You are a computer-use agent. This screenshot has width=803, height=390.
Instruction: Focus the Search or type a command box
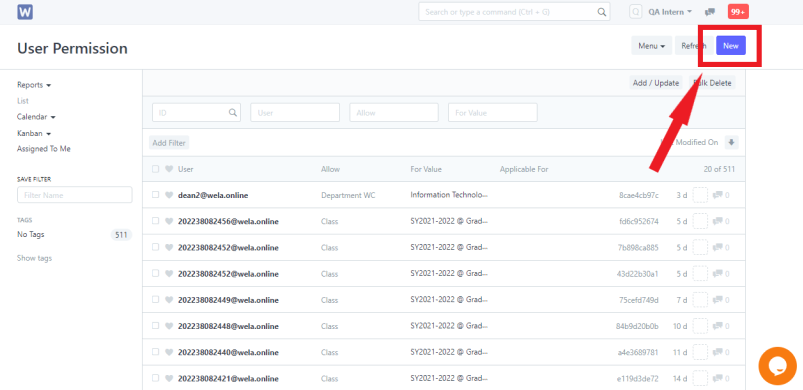pos(514,12)
